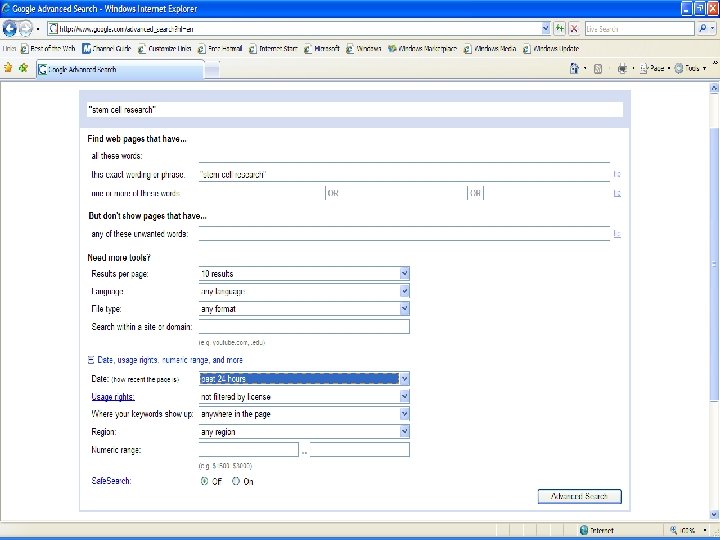This screenshot has width=720, height=540.
Task: Click the RSS Feeds toolbar icon
Action: (x=598, y=69)
